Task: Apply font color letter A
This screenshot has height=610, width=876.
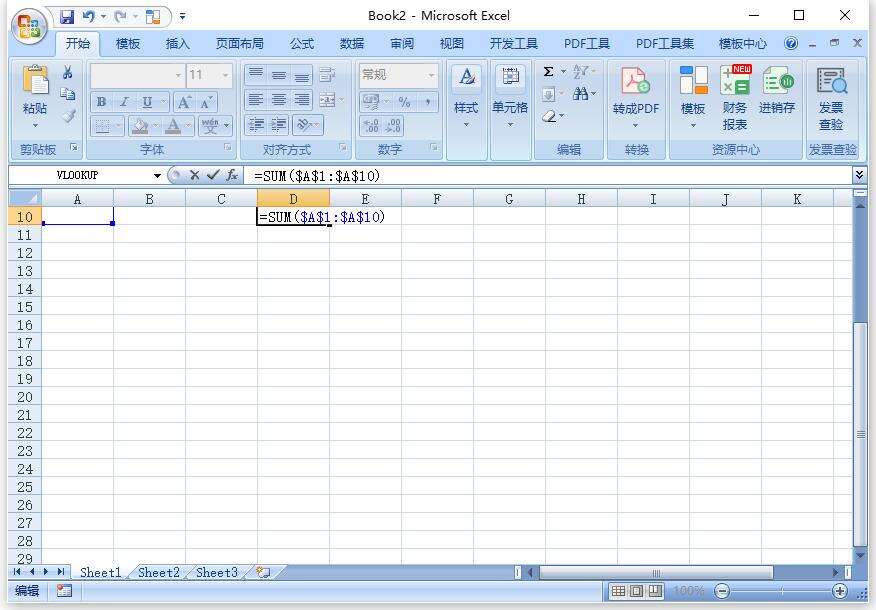Action: tap(173, 126)
